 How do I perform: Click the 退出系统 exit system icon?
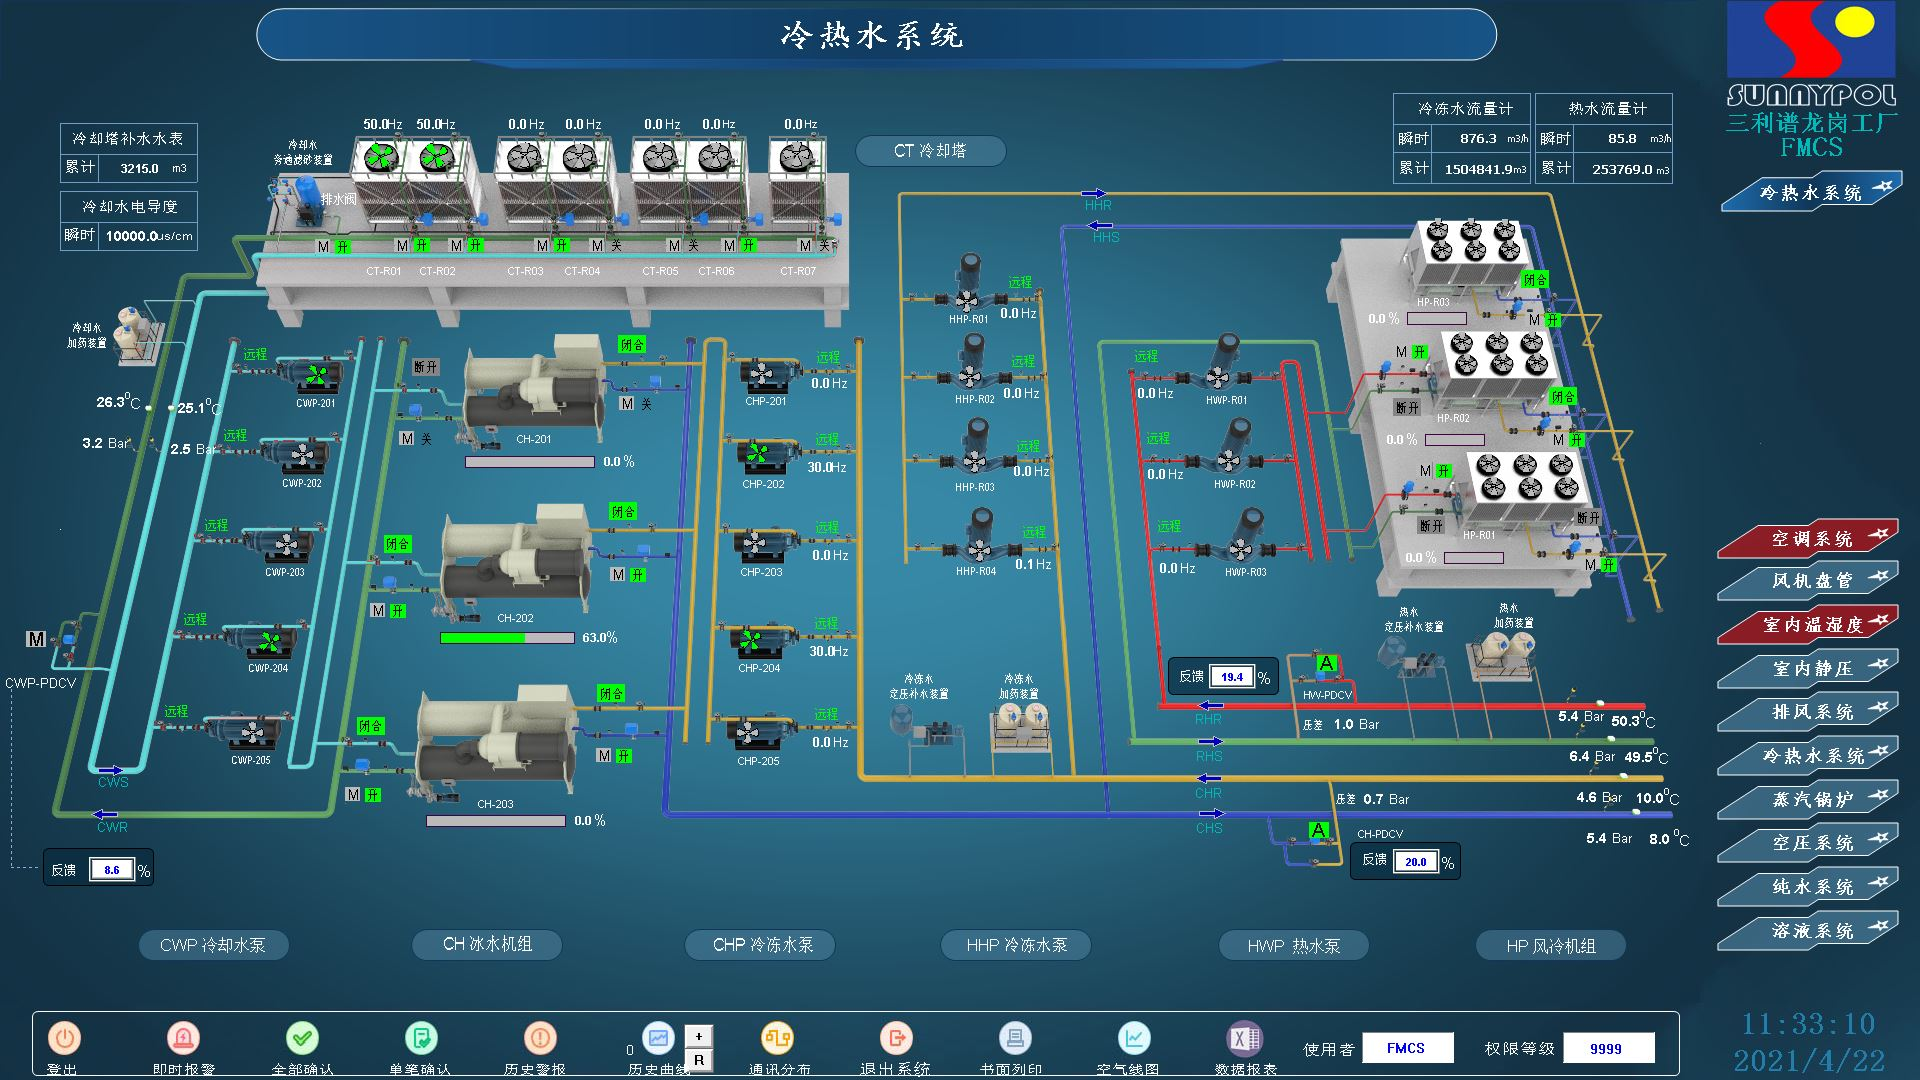(x=896, y=1039)
